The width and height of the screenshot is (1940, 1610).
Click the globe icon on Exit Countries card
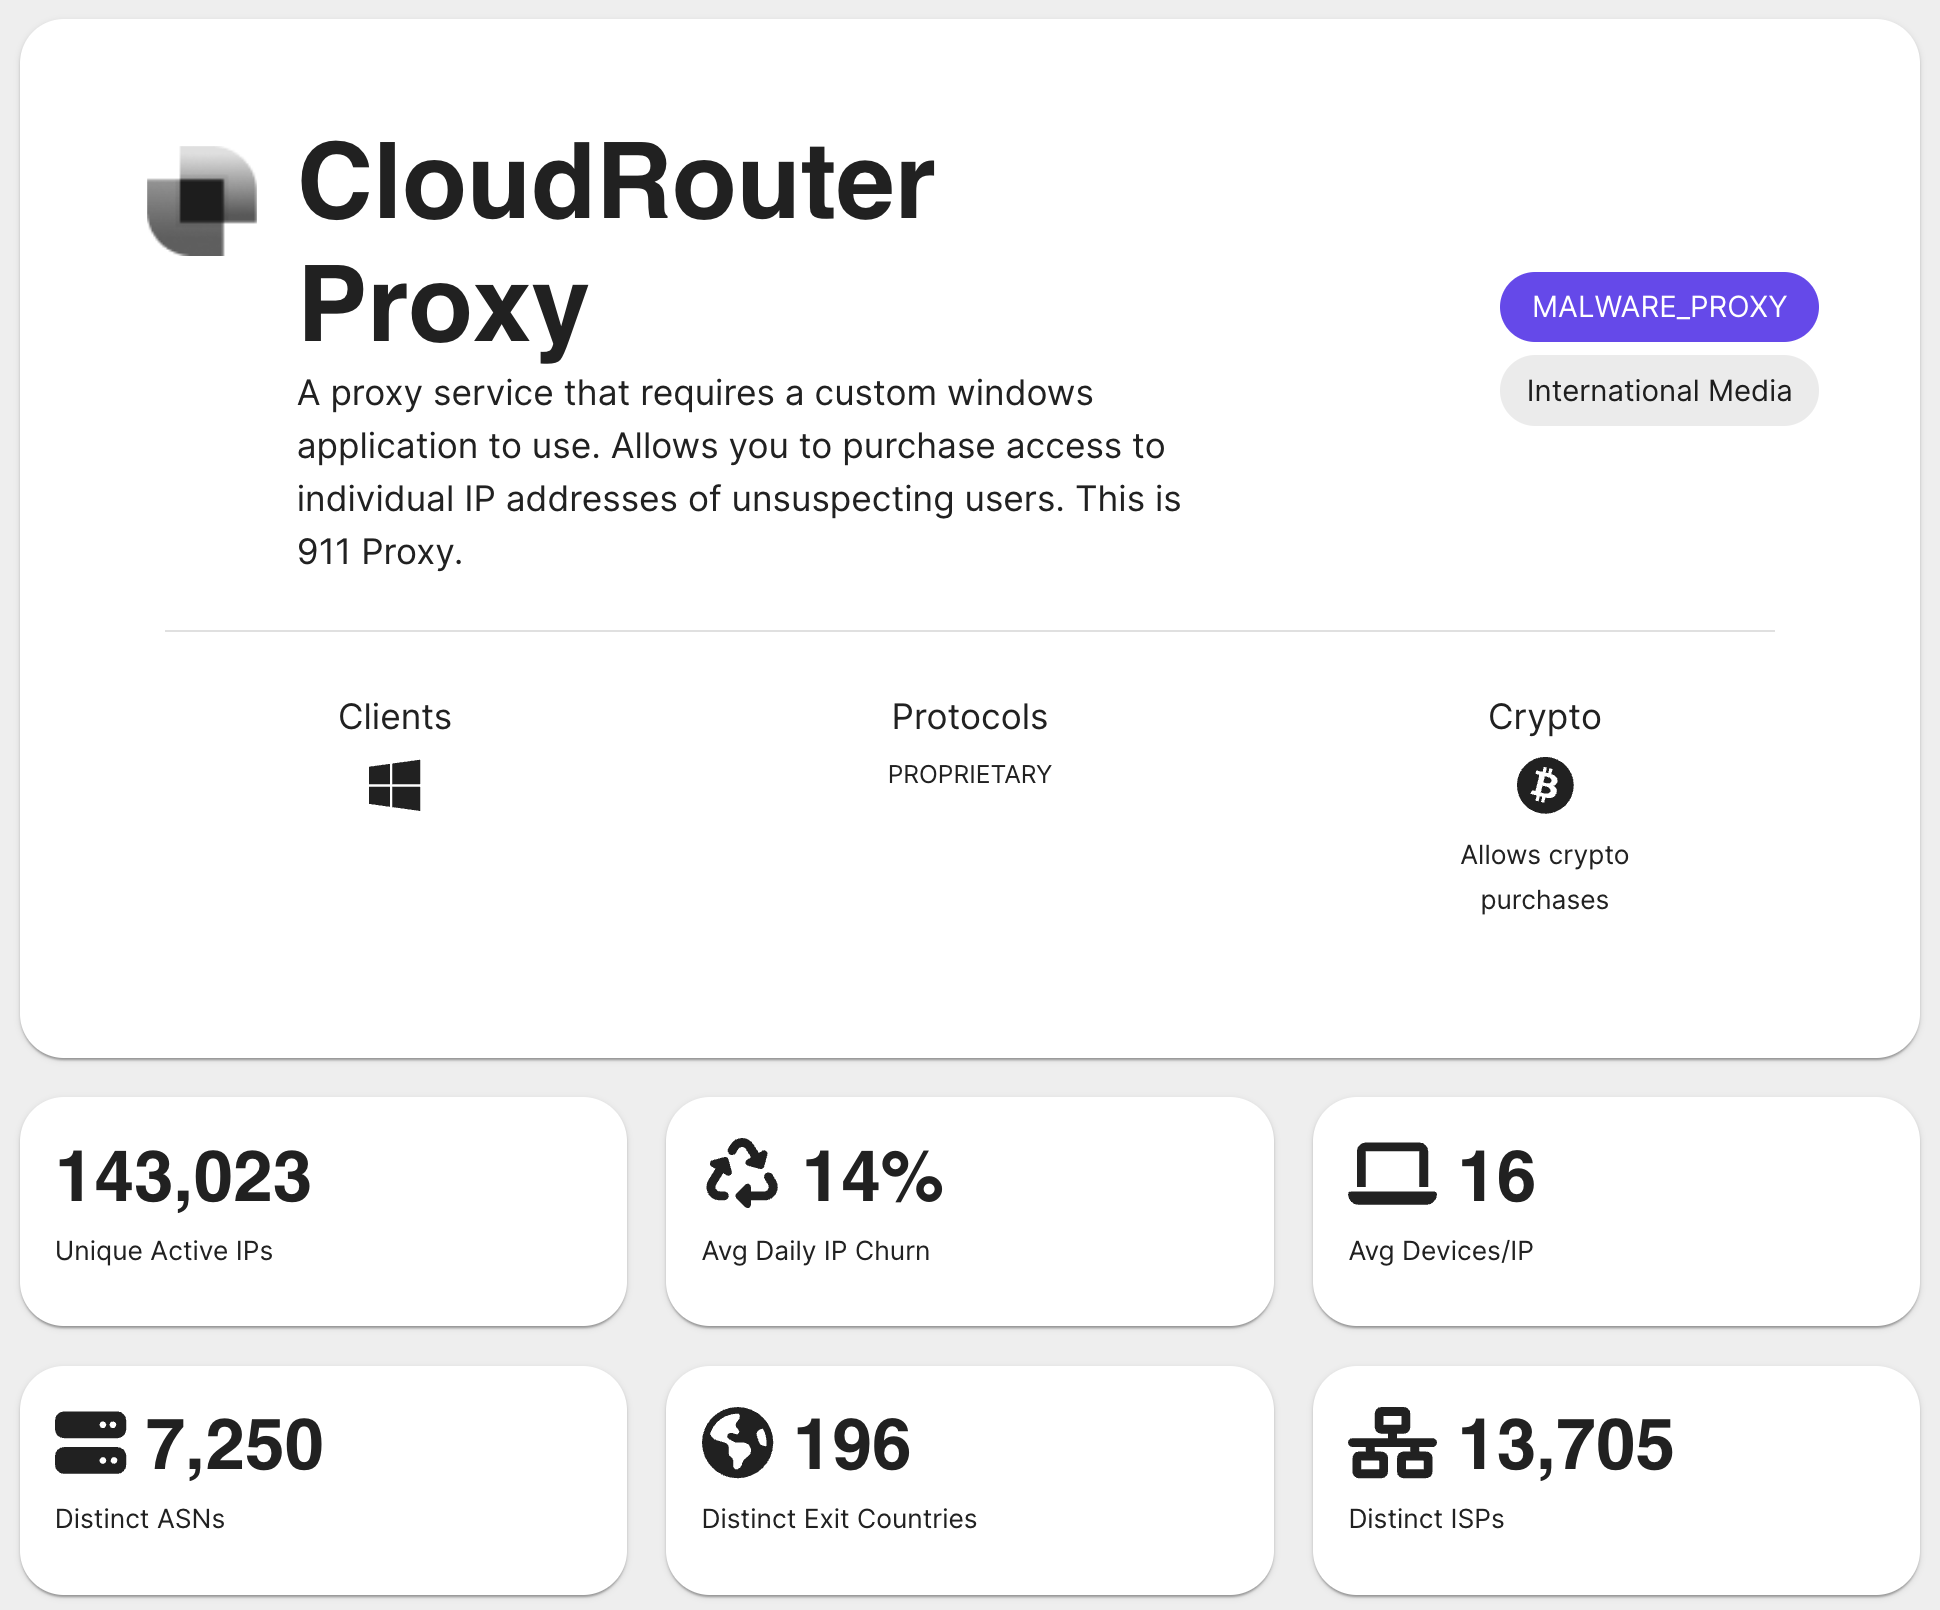(737, 1443)
